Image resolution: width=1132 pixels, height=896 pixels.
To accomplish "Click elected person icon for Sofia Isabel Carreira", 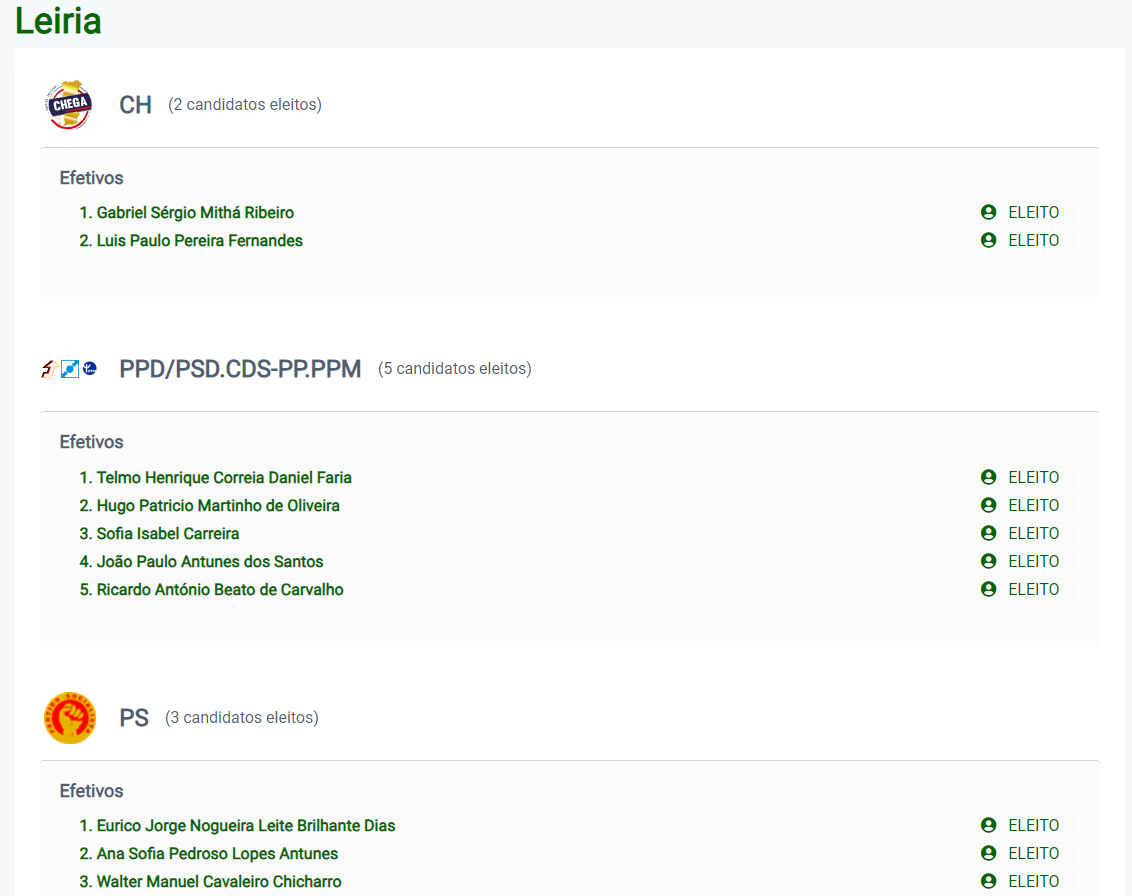I will (x=988, y=534).
